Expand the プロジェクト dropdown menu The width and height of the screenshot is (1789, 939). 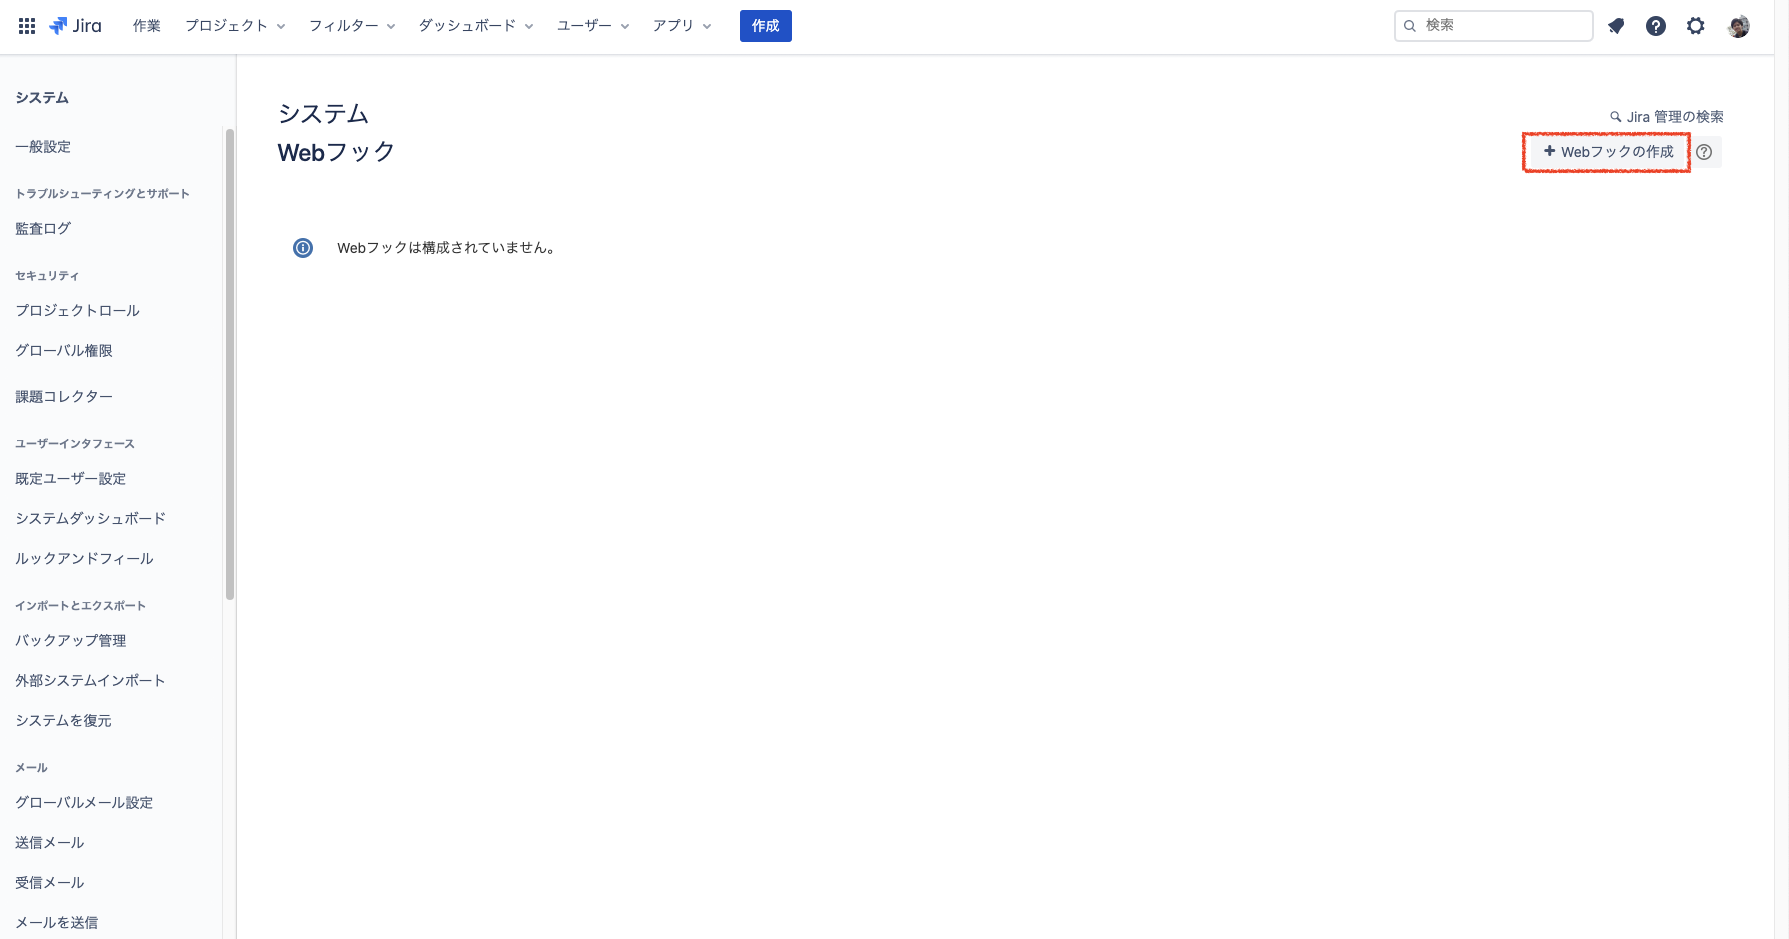235,26
